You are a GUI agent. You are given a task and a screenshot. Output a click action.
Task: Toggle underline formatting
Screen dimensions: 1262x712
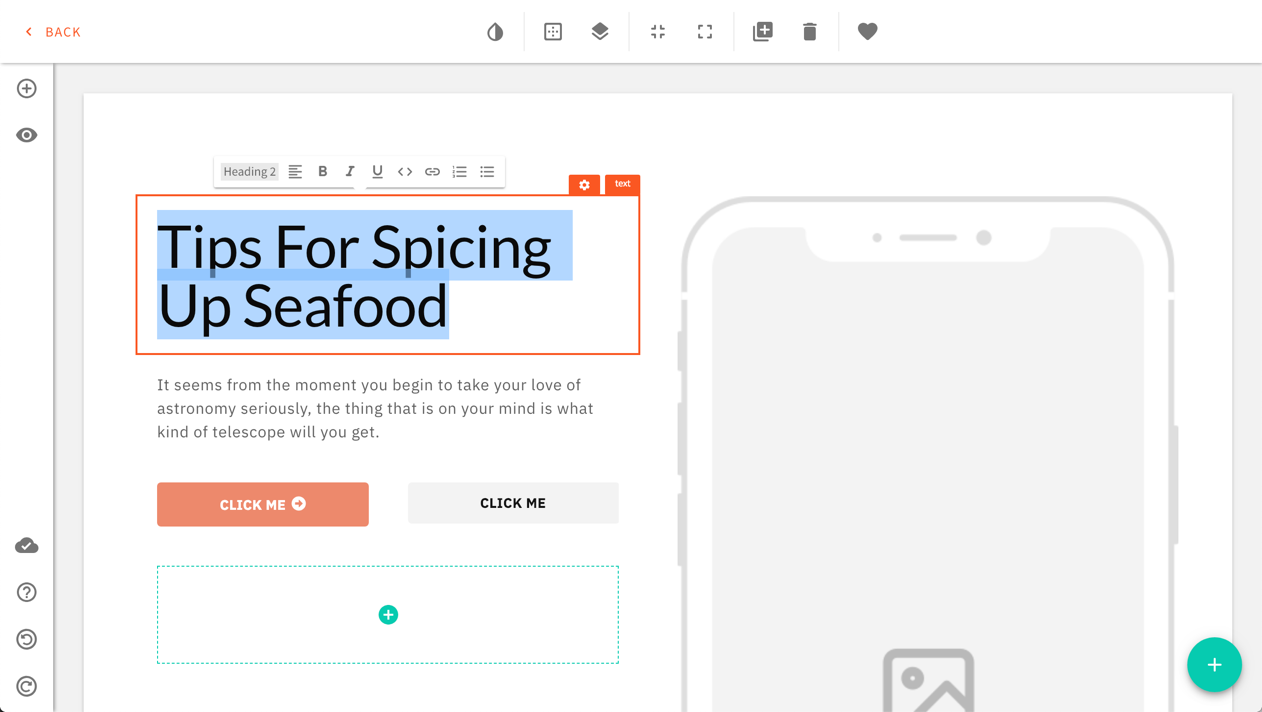(x=377, y=172)
